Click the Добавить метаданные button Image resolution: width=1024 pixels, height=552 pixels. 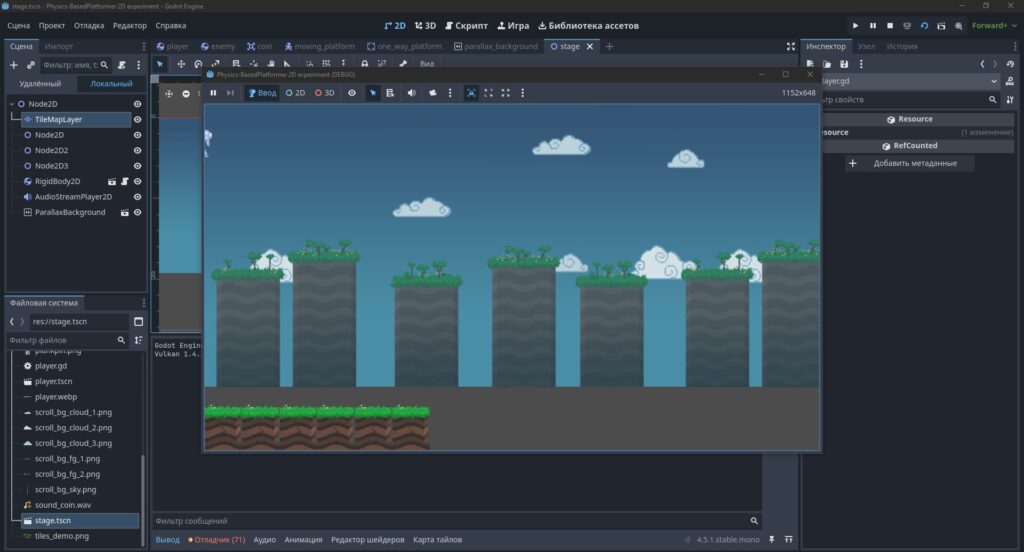coord(910,163)
